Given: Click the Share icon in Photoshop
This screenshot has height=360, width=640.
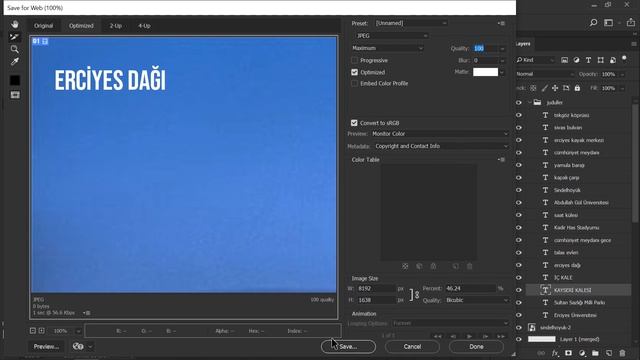Looking at the screenshot, I should [x=631, y=23].
